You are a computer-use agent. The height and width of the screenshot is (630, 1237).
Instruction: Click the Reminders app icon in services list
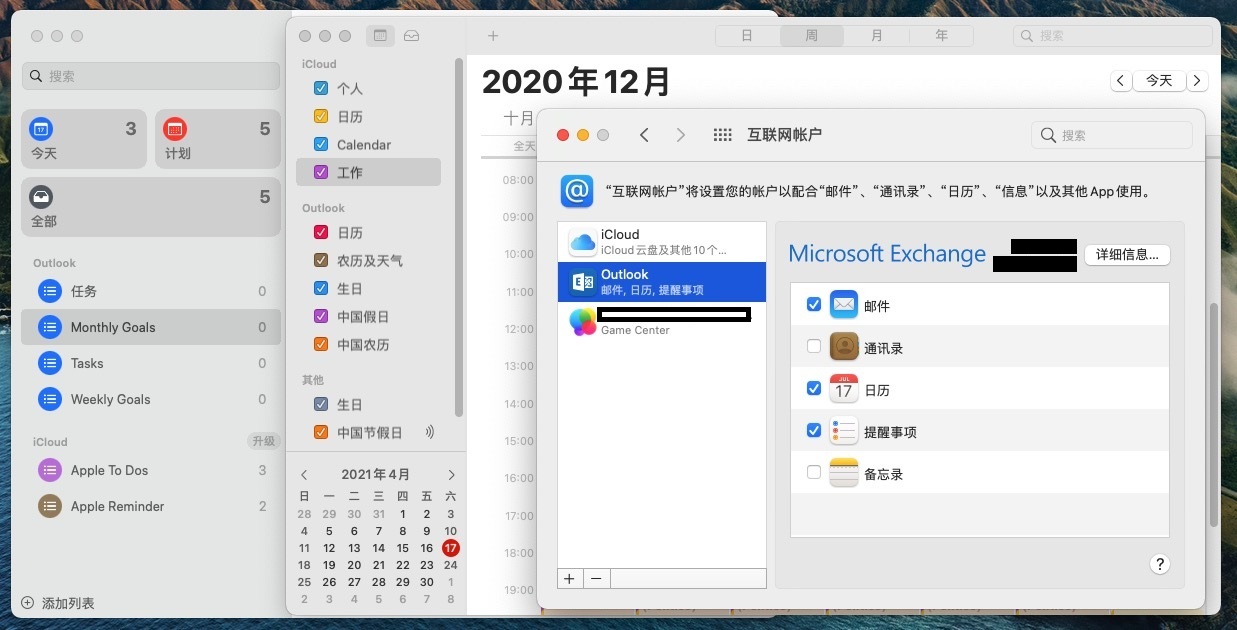pos(844,430)
